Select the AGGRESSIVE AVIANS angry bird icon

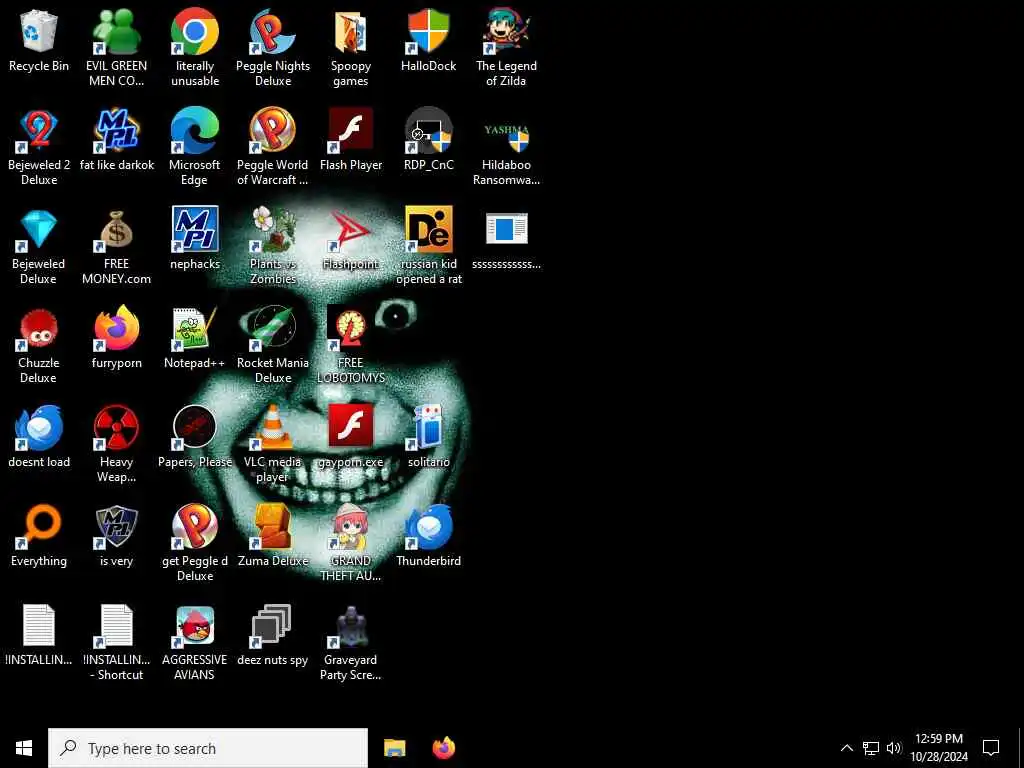[x=195, y=626]
